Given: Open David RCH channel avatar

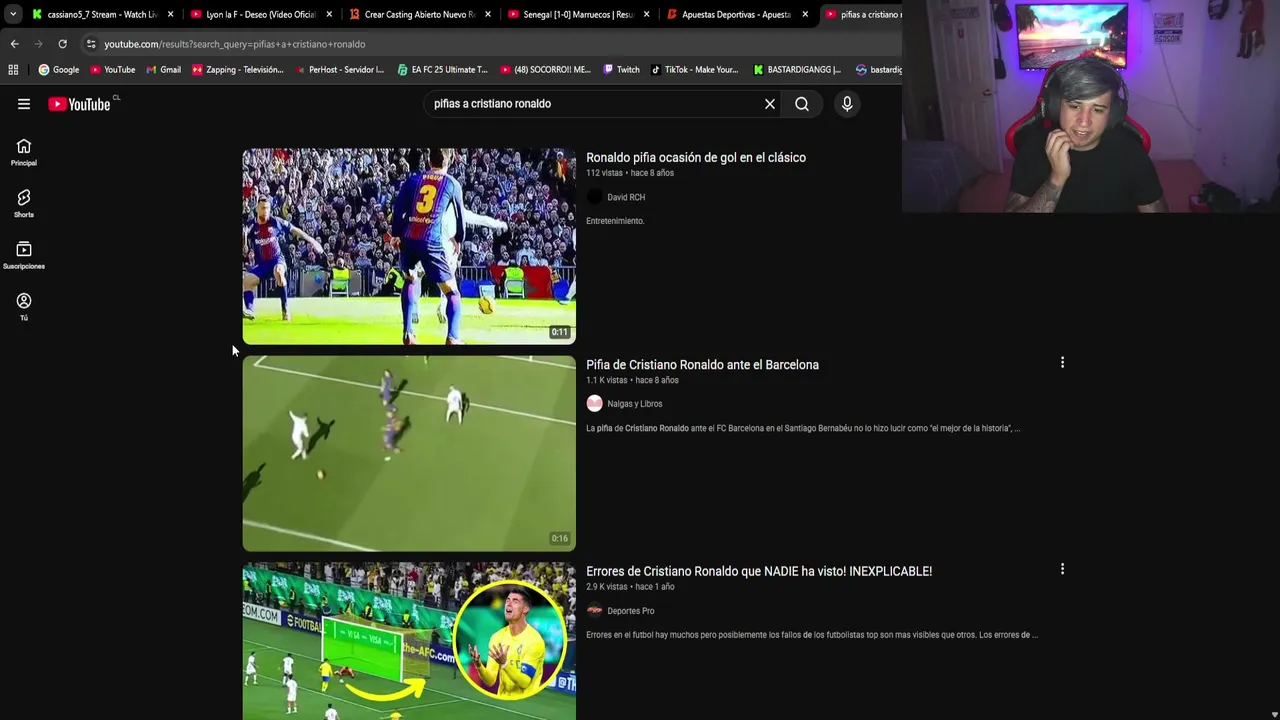Looking at the screenshot, I should (595, 197).
